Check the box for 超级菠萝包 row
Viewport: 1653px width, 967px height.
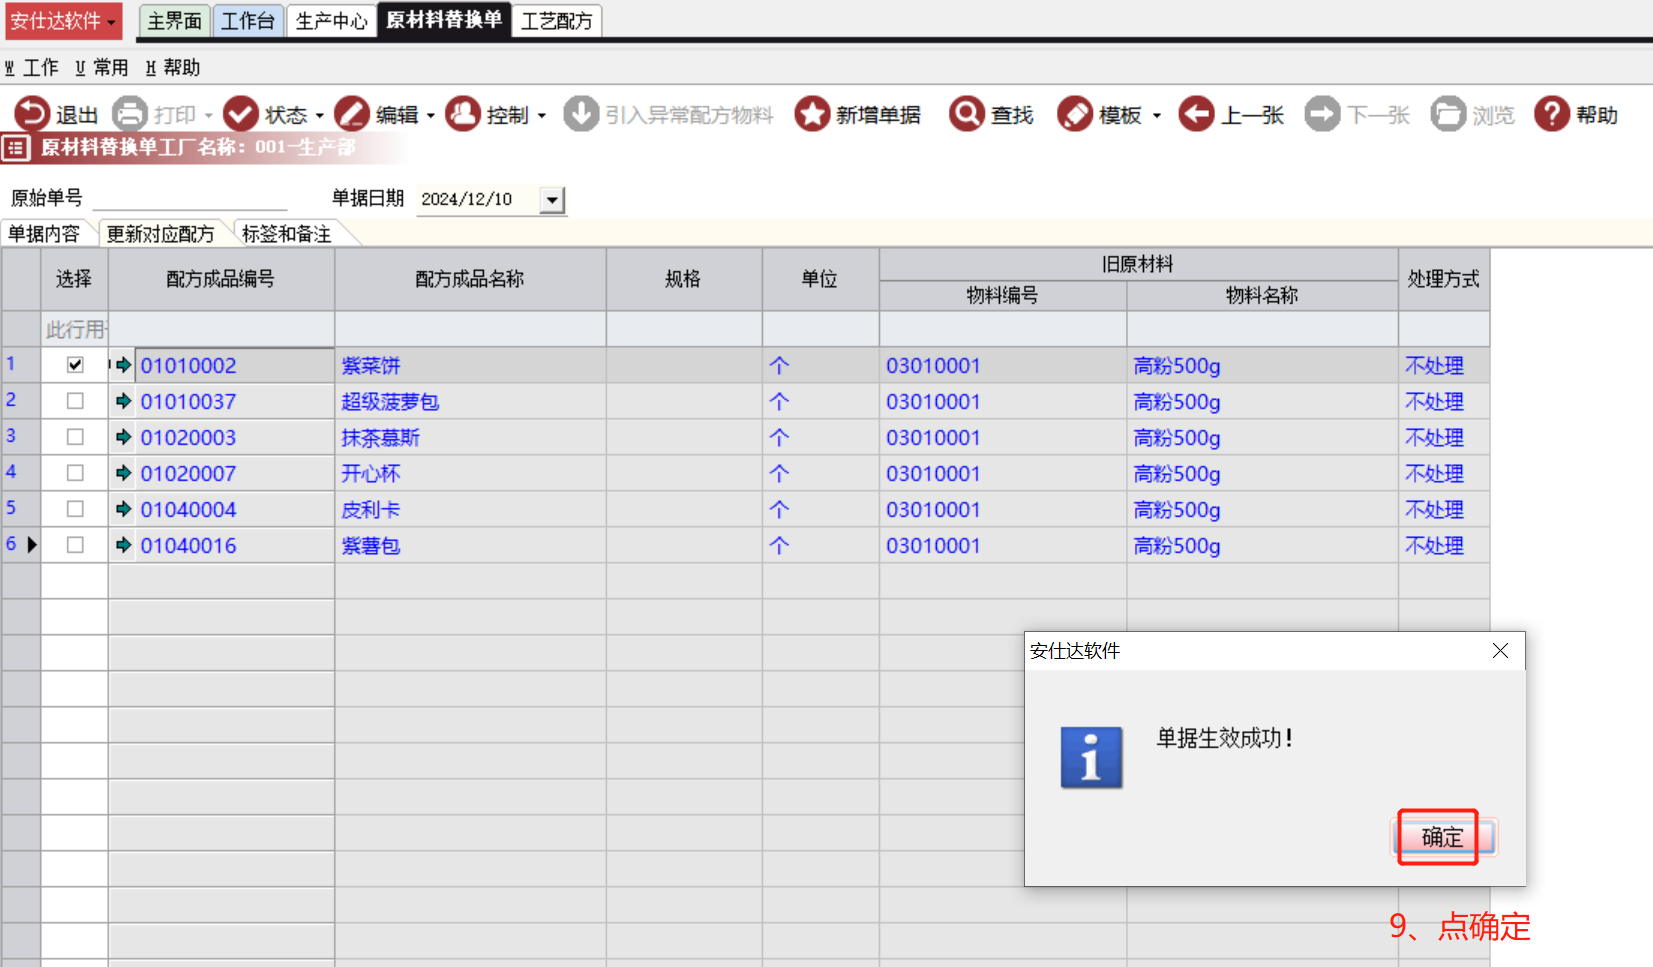[x=75, y=401]
